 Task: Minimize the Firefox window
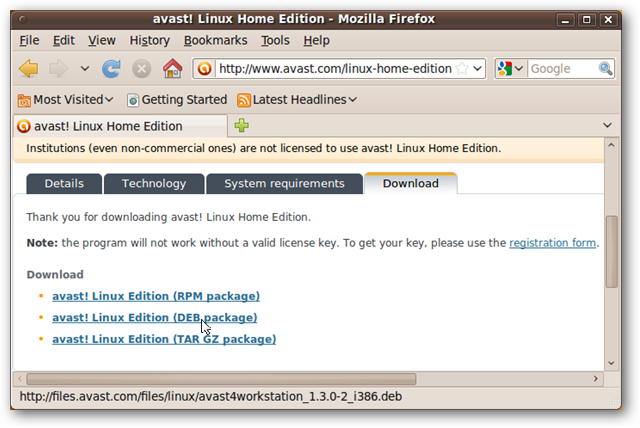(x=565, y=20)
